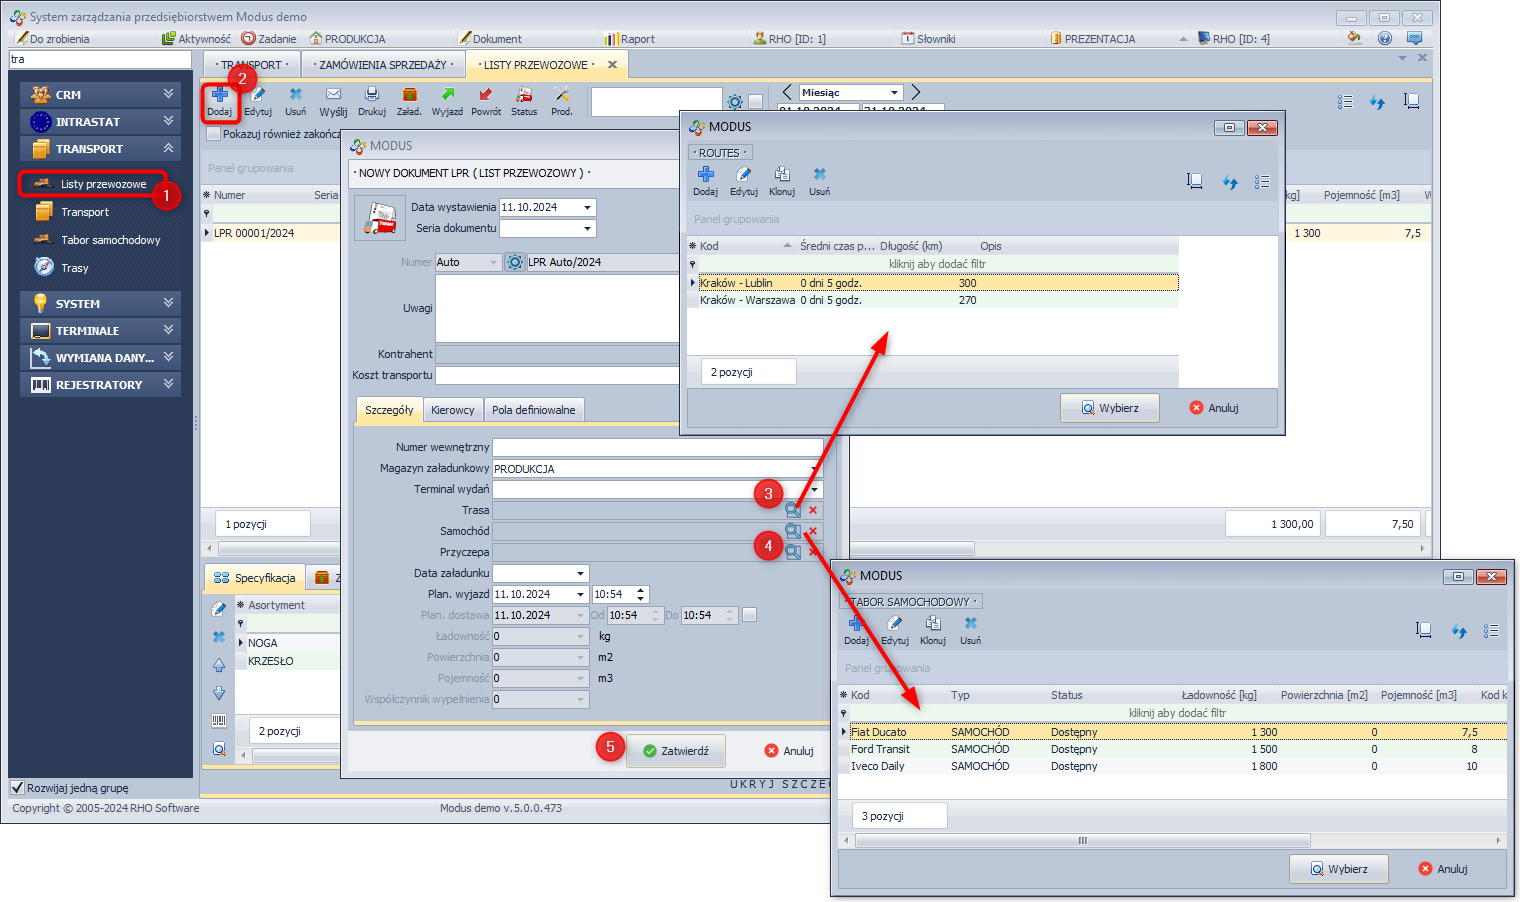1520x902 pixels.
Task: Open the ZAMÓWIENIA SPRZEDAŻY tab
Action: tap(383, 65)
